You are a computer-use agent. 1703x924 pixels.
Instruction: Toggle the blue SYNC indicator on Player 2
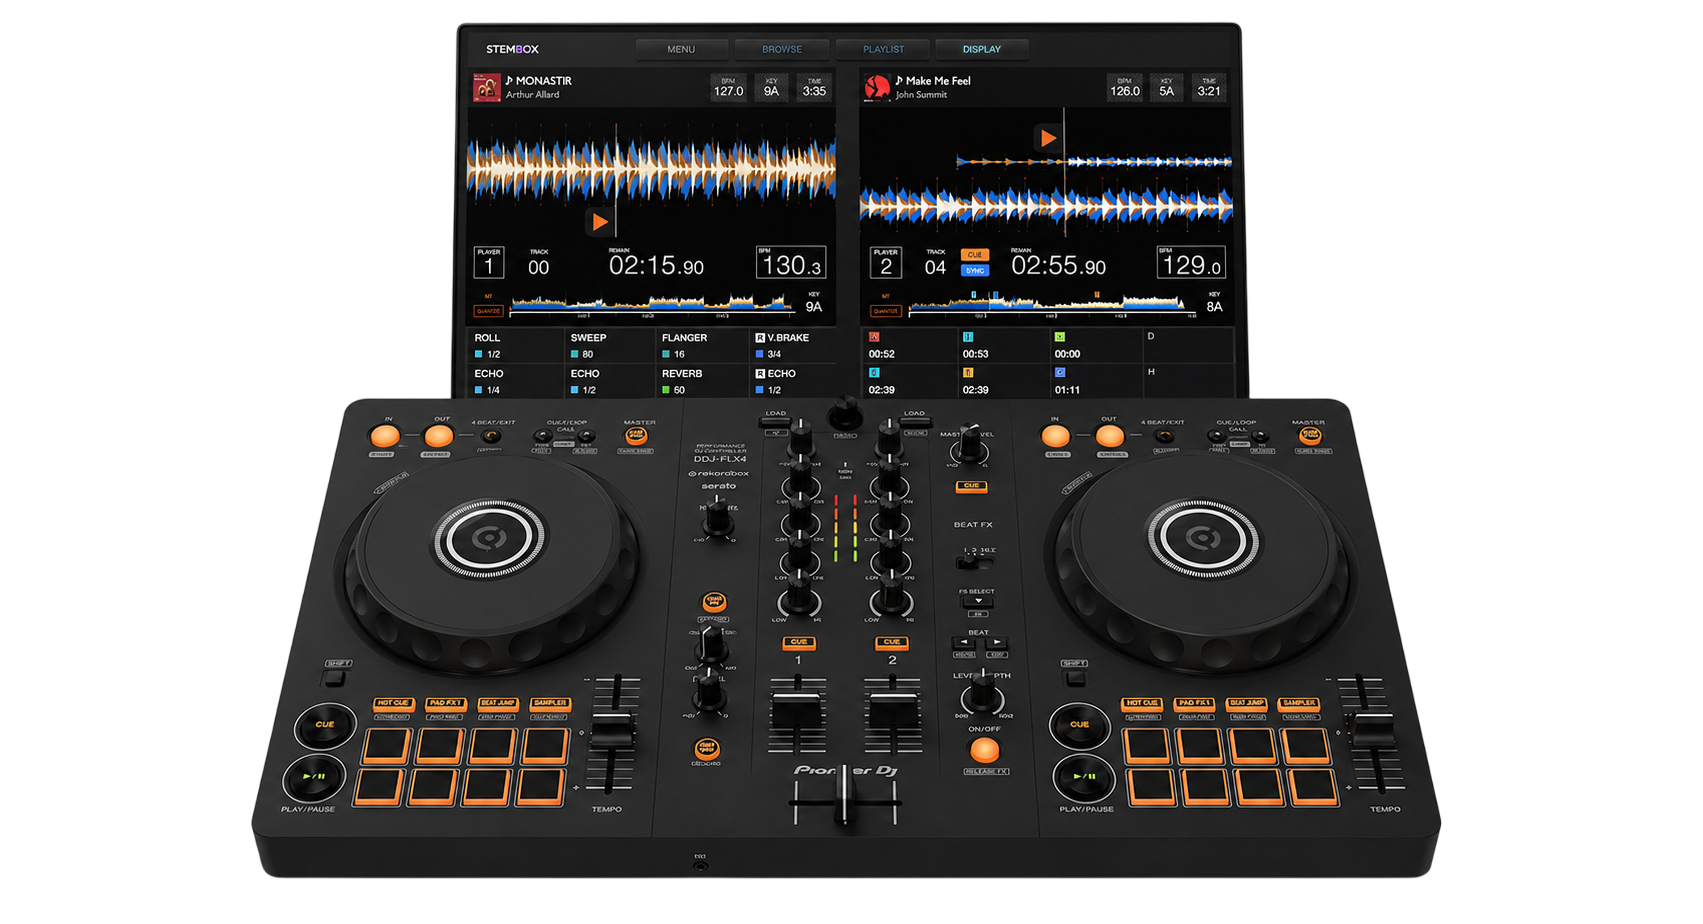pos(974,270)
